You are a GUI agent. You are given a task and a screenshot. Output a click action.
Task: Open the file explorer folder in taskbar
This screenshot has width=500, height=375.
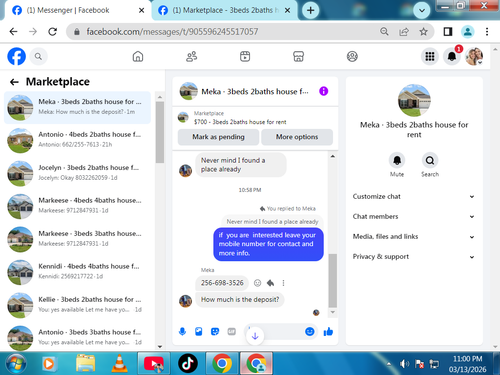pos(85,363)
